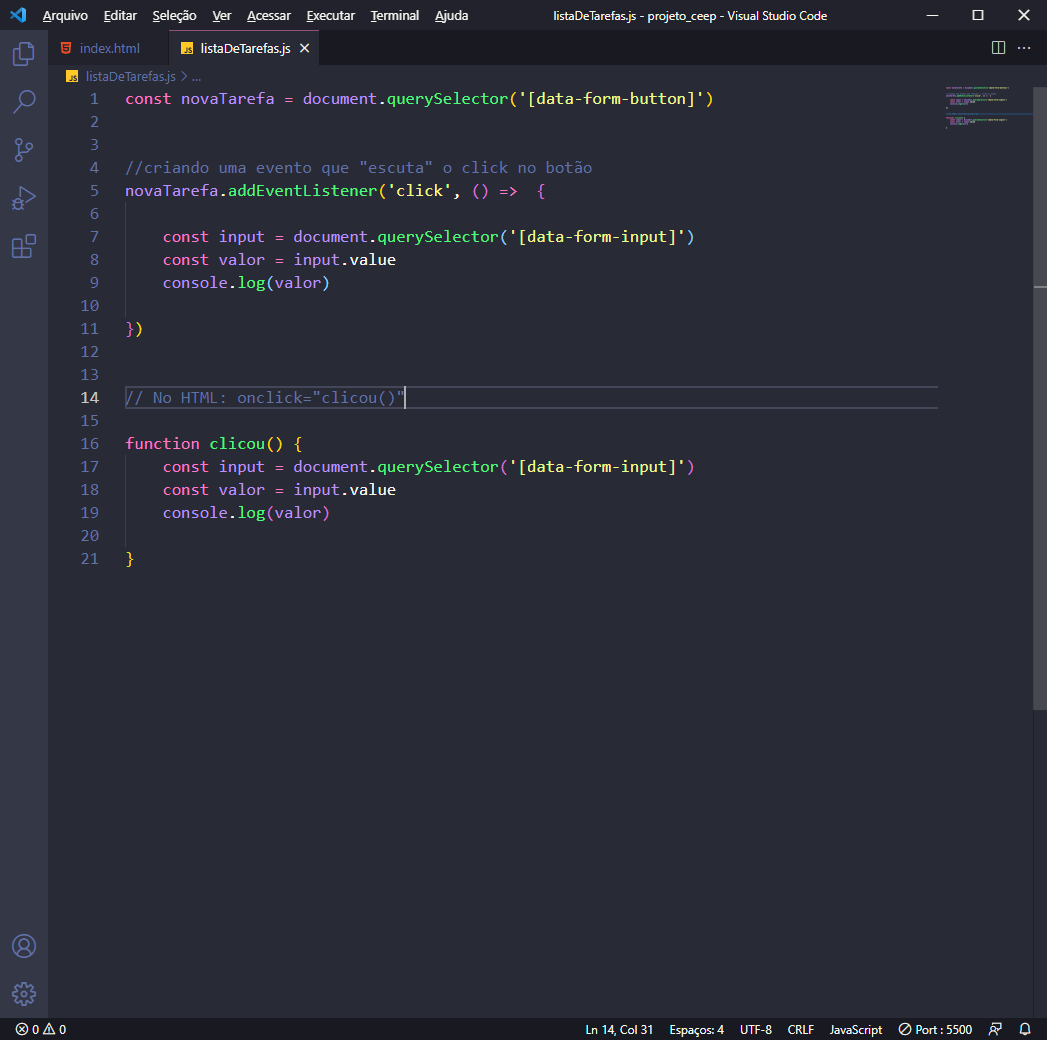Click the Ln 14, Col 31 indicator
This screenshot has width=1047, height=1040.
619,1029
